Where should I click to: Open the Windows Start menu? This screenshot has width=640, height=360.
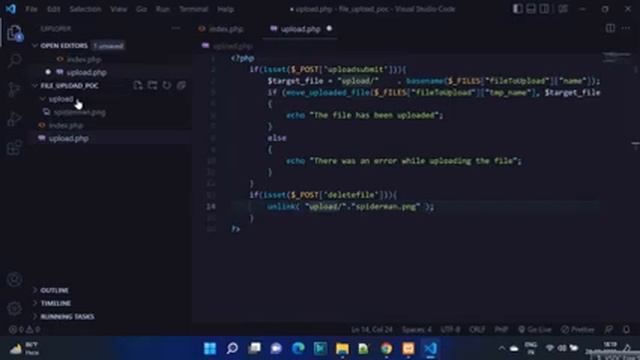click(210, 348)
